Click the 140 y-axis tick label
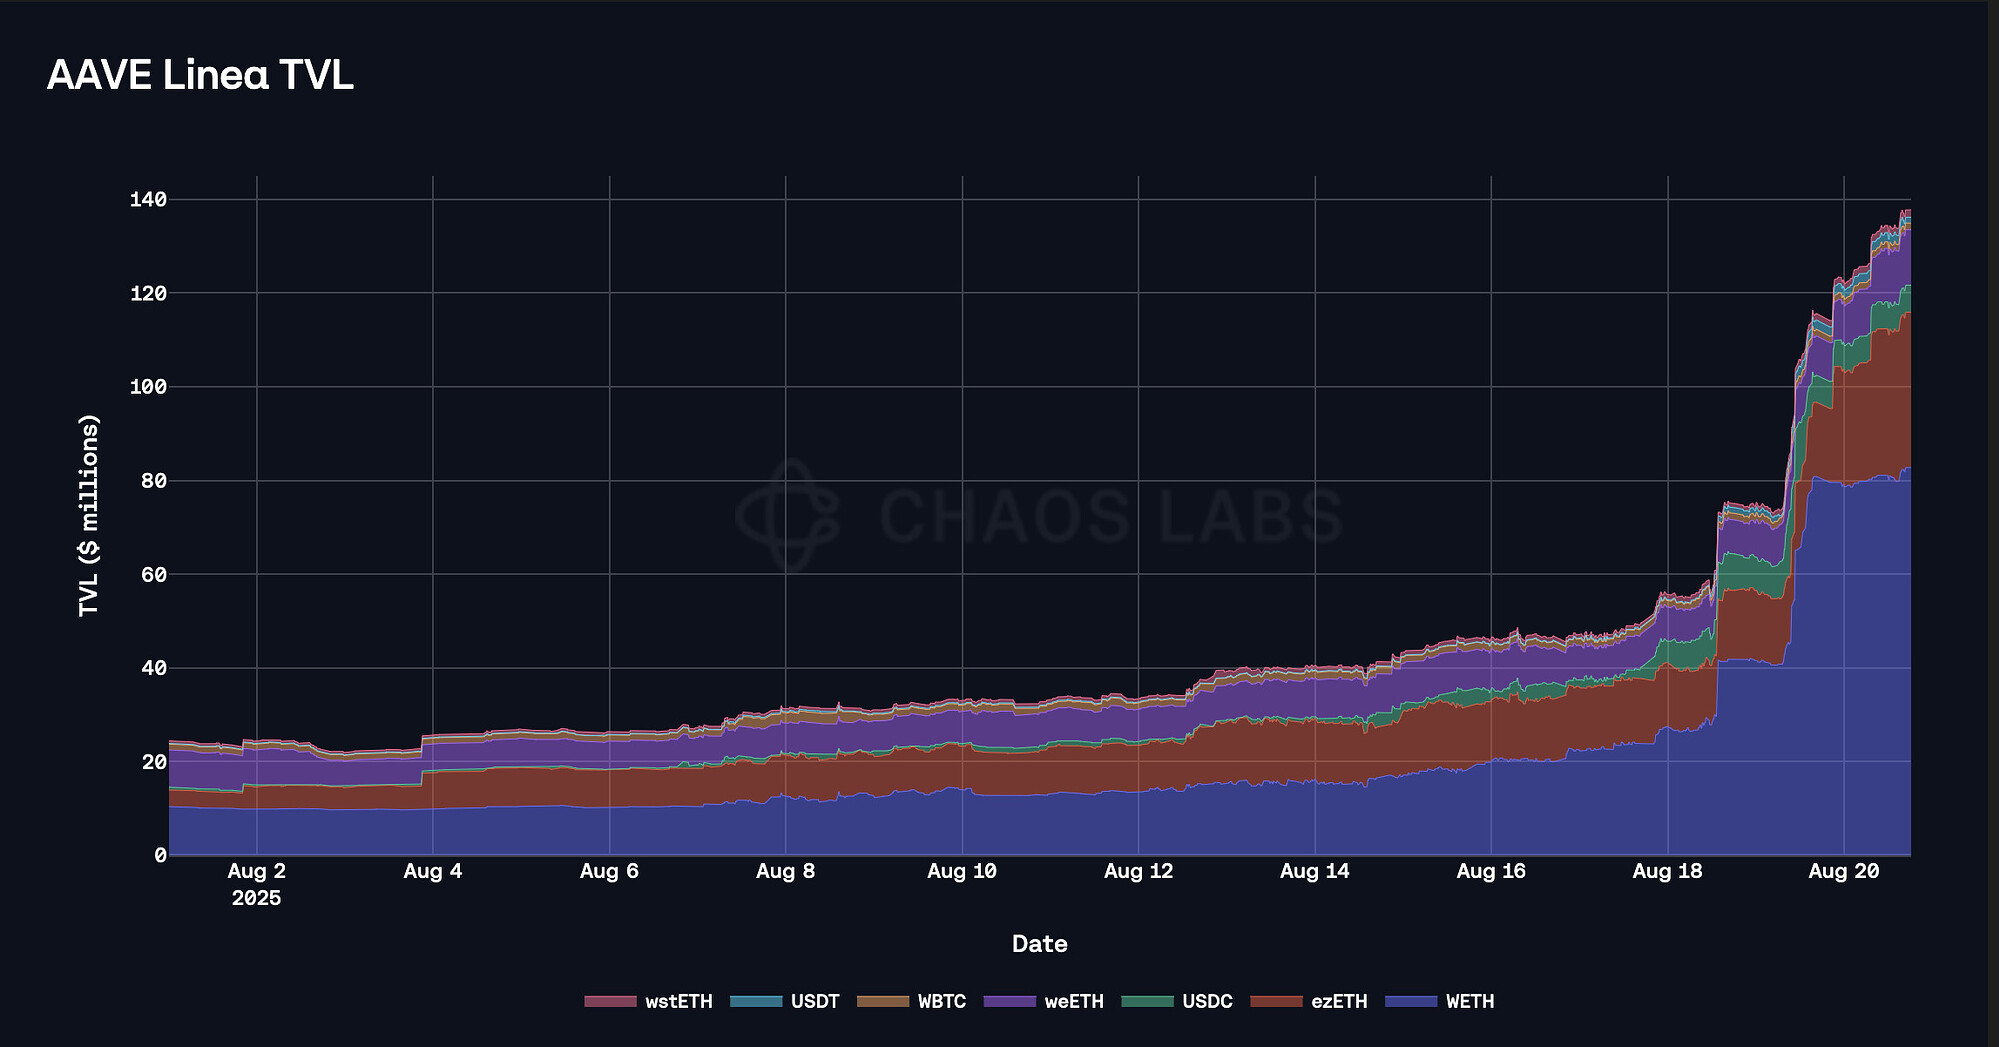The height and width of the screenshot is (1047, 1999). click(x=148, y=200)
